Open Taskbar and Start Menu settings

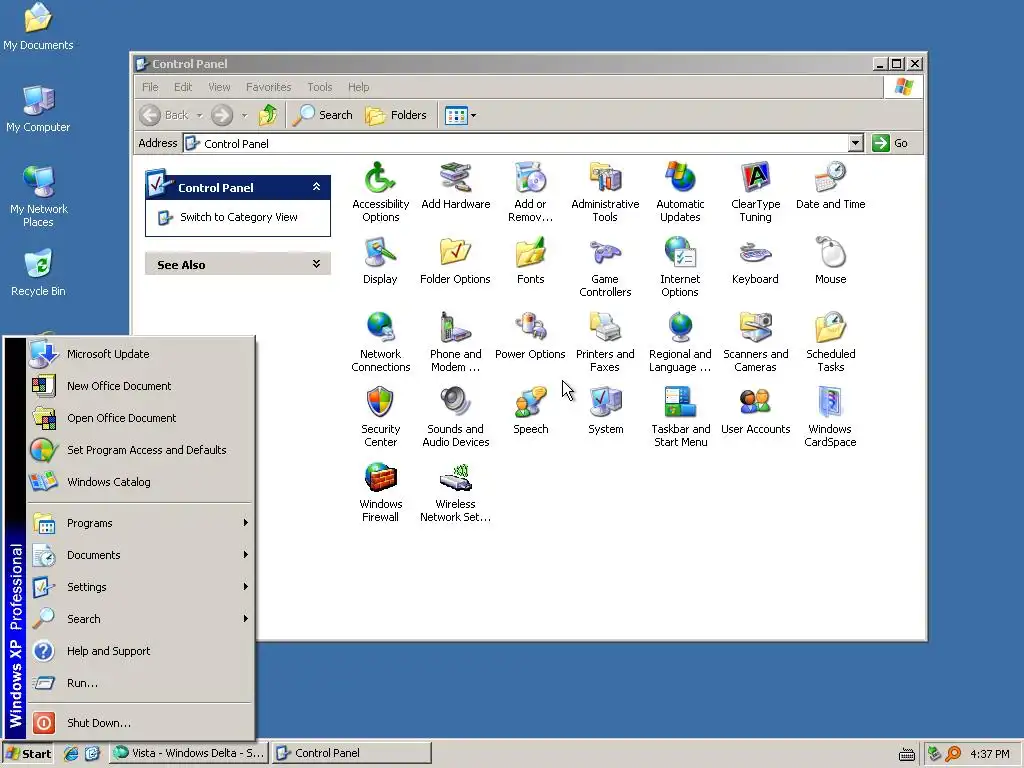(680, 417)
